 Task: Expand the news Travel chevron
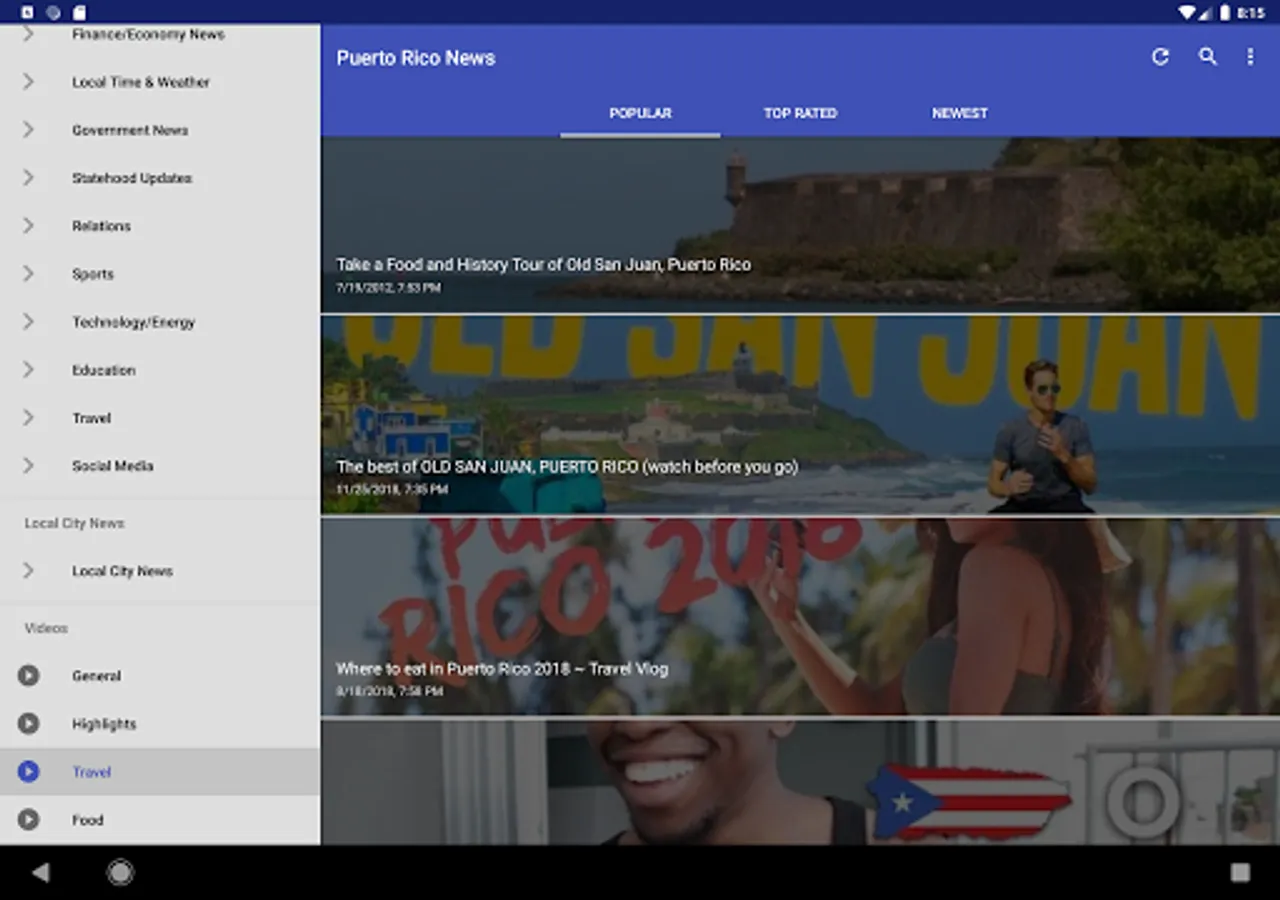coord(28,418)
